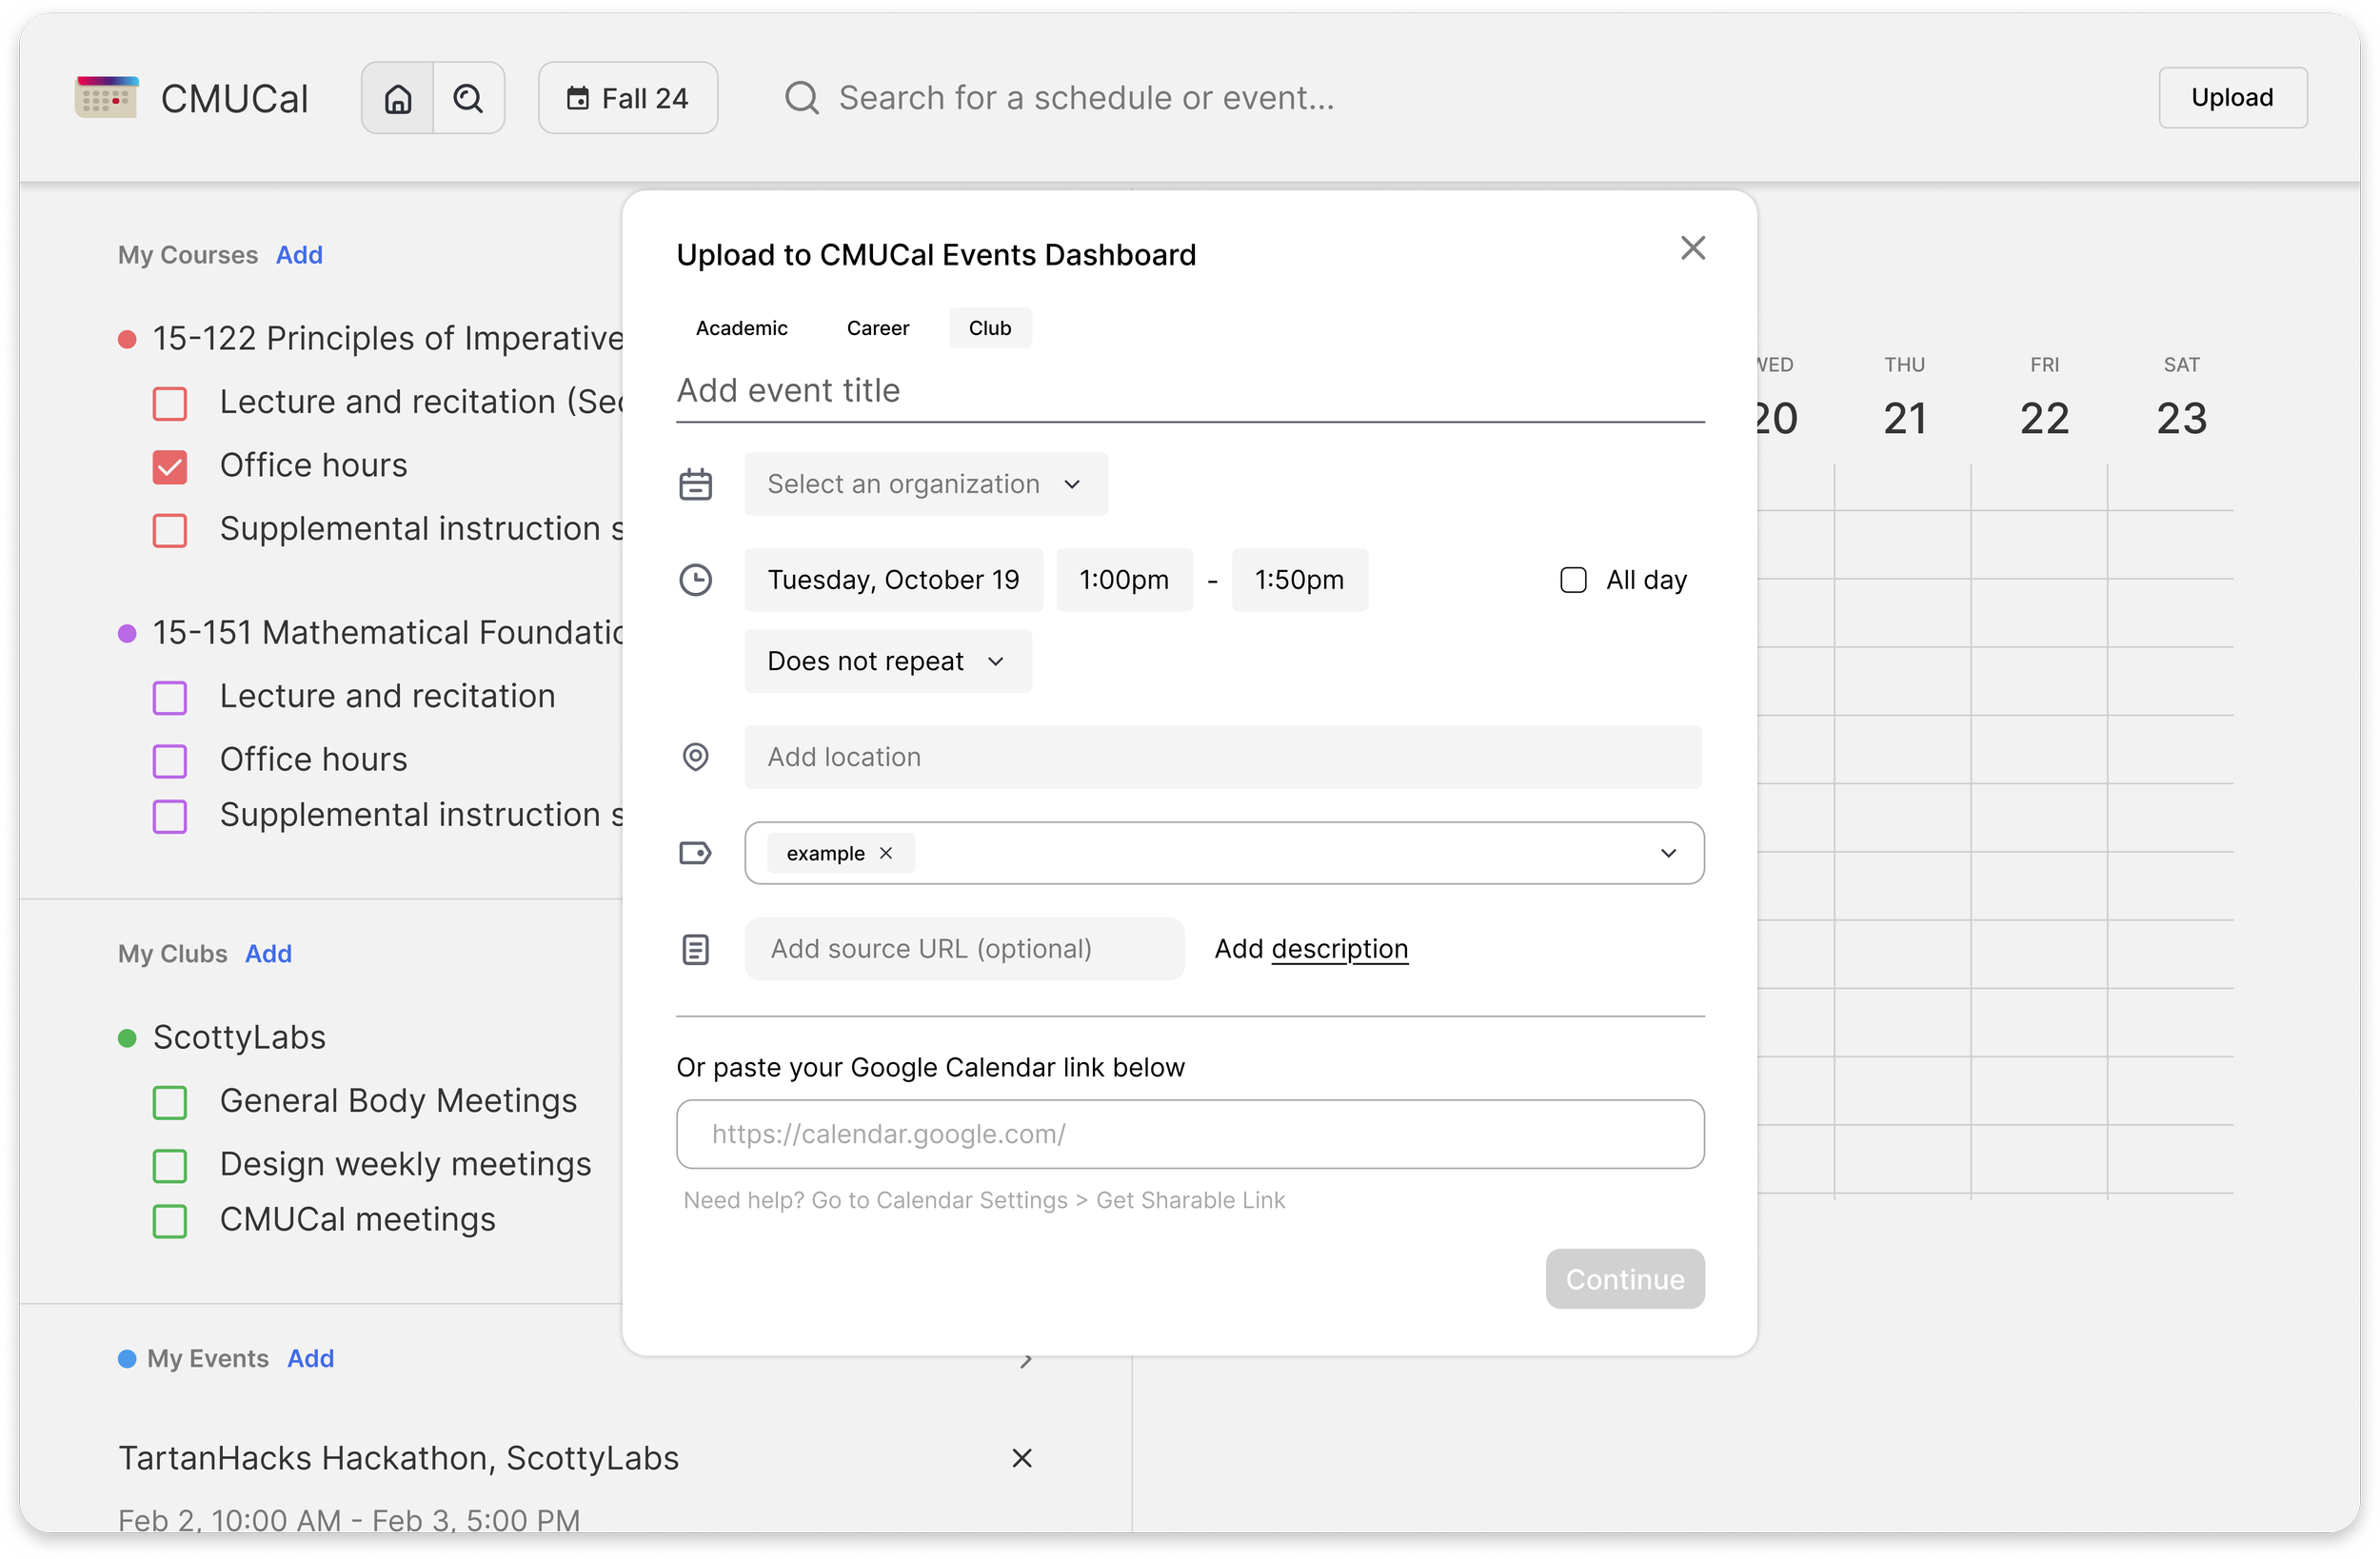2380x1559 pixels.
Task: Click the clock icon beside date
Action: point(695,580)
